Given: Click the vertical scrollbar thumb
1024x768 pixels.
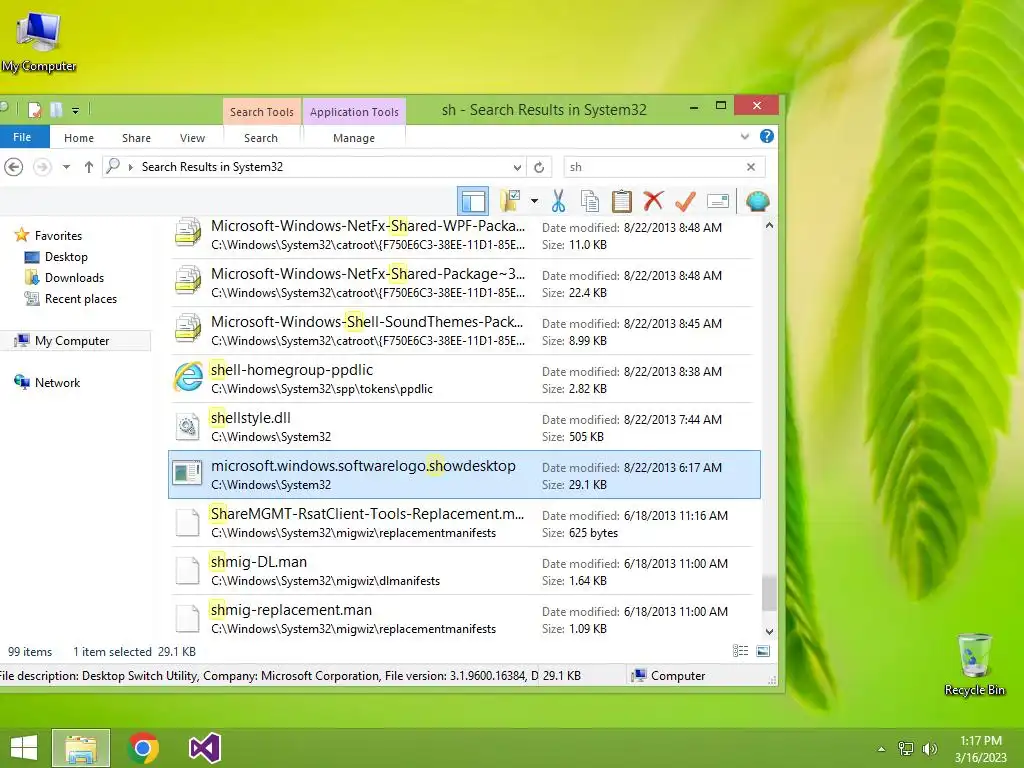Looking at the screenshot, I should point(769,593).
